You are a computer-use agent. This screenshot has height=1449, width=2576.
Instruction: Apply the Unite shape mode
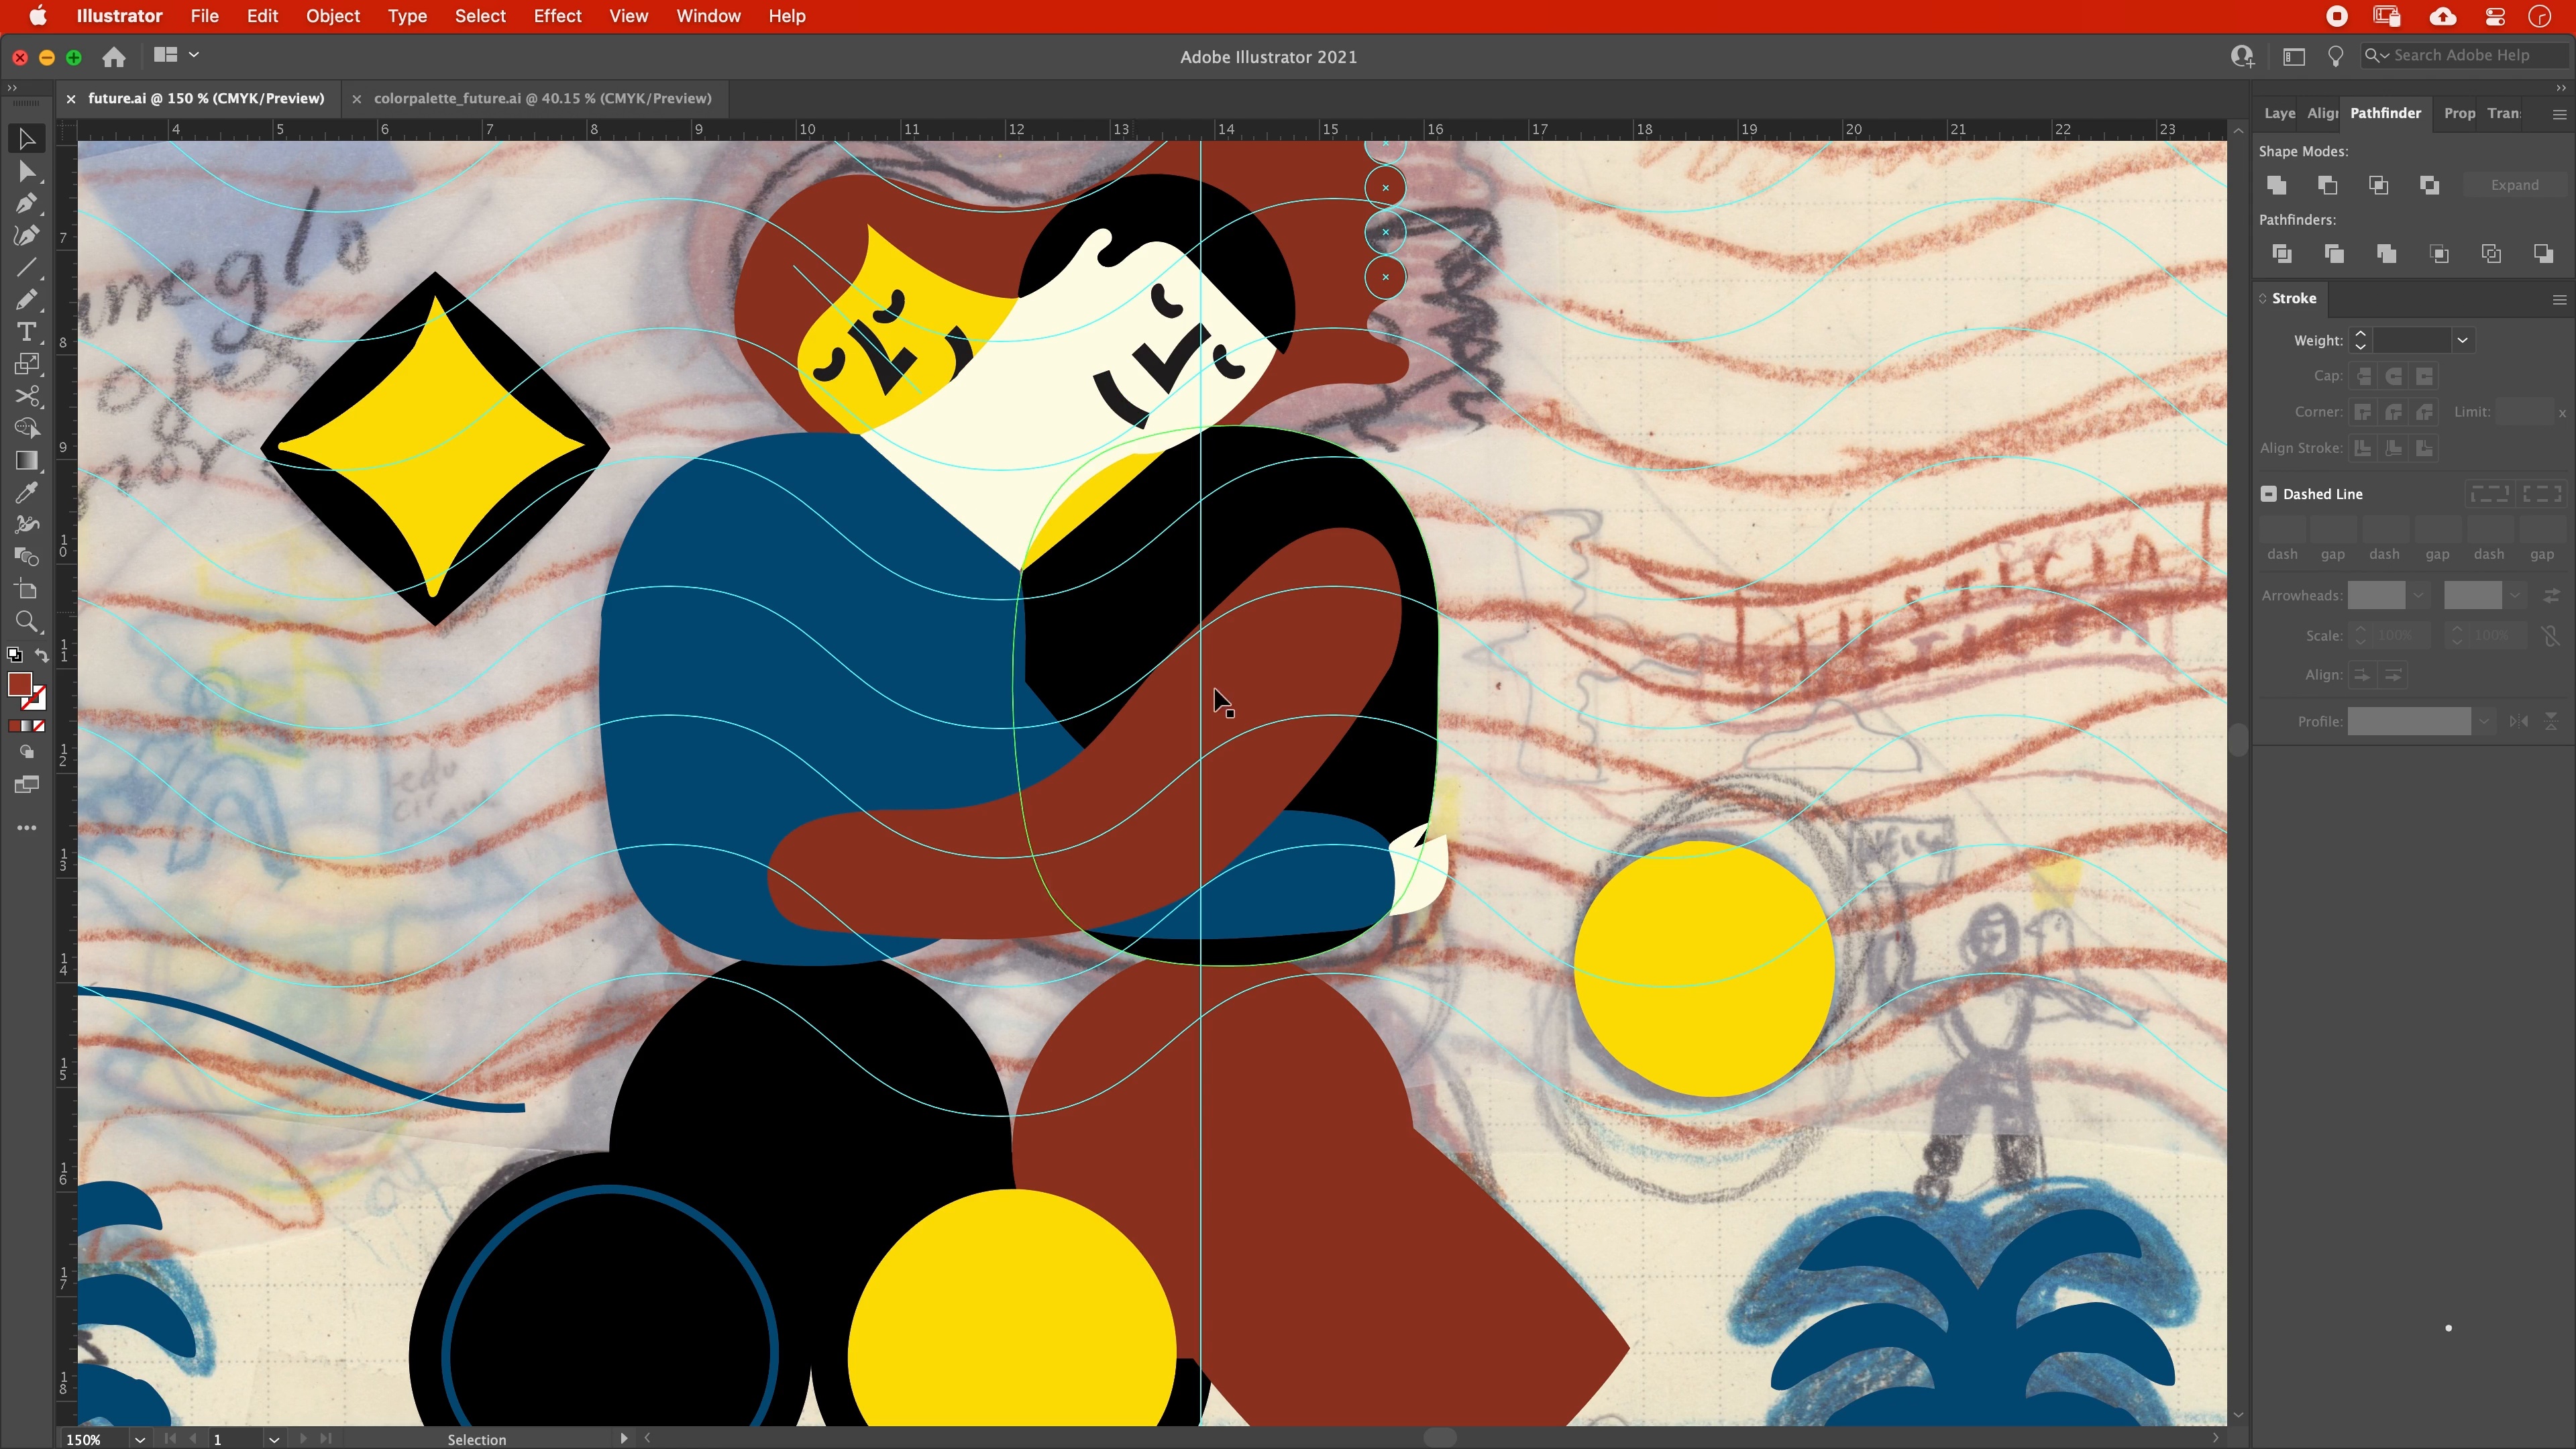pos(2277,185)
